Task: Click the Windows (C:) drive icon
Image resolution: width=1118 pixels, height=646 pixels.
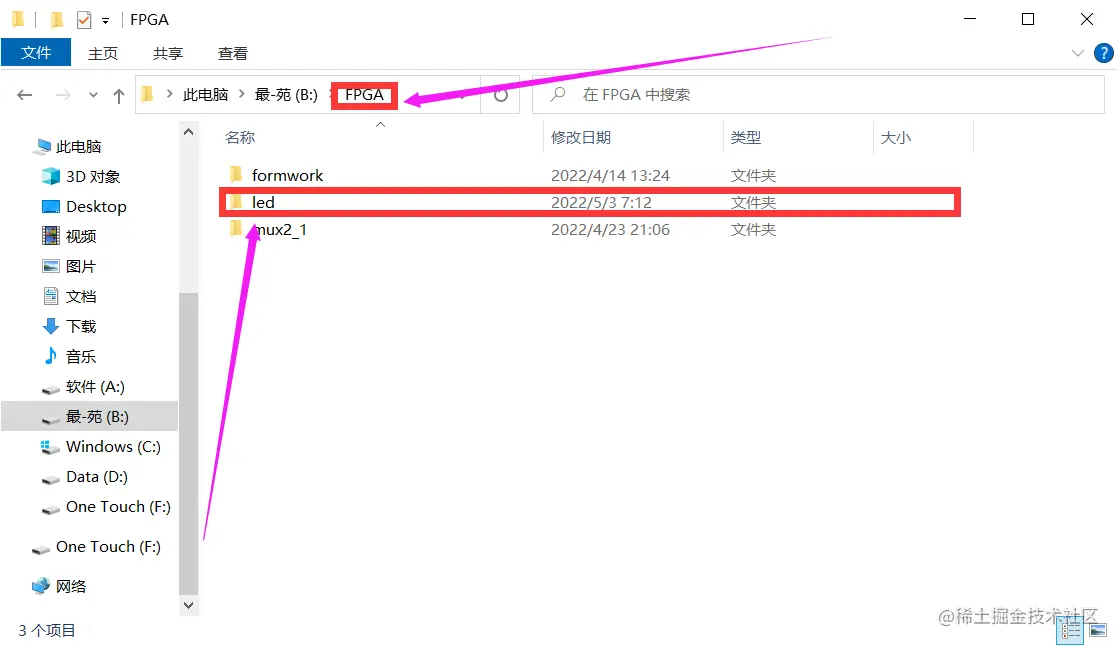Action: (x=50, y=447)
